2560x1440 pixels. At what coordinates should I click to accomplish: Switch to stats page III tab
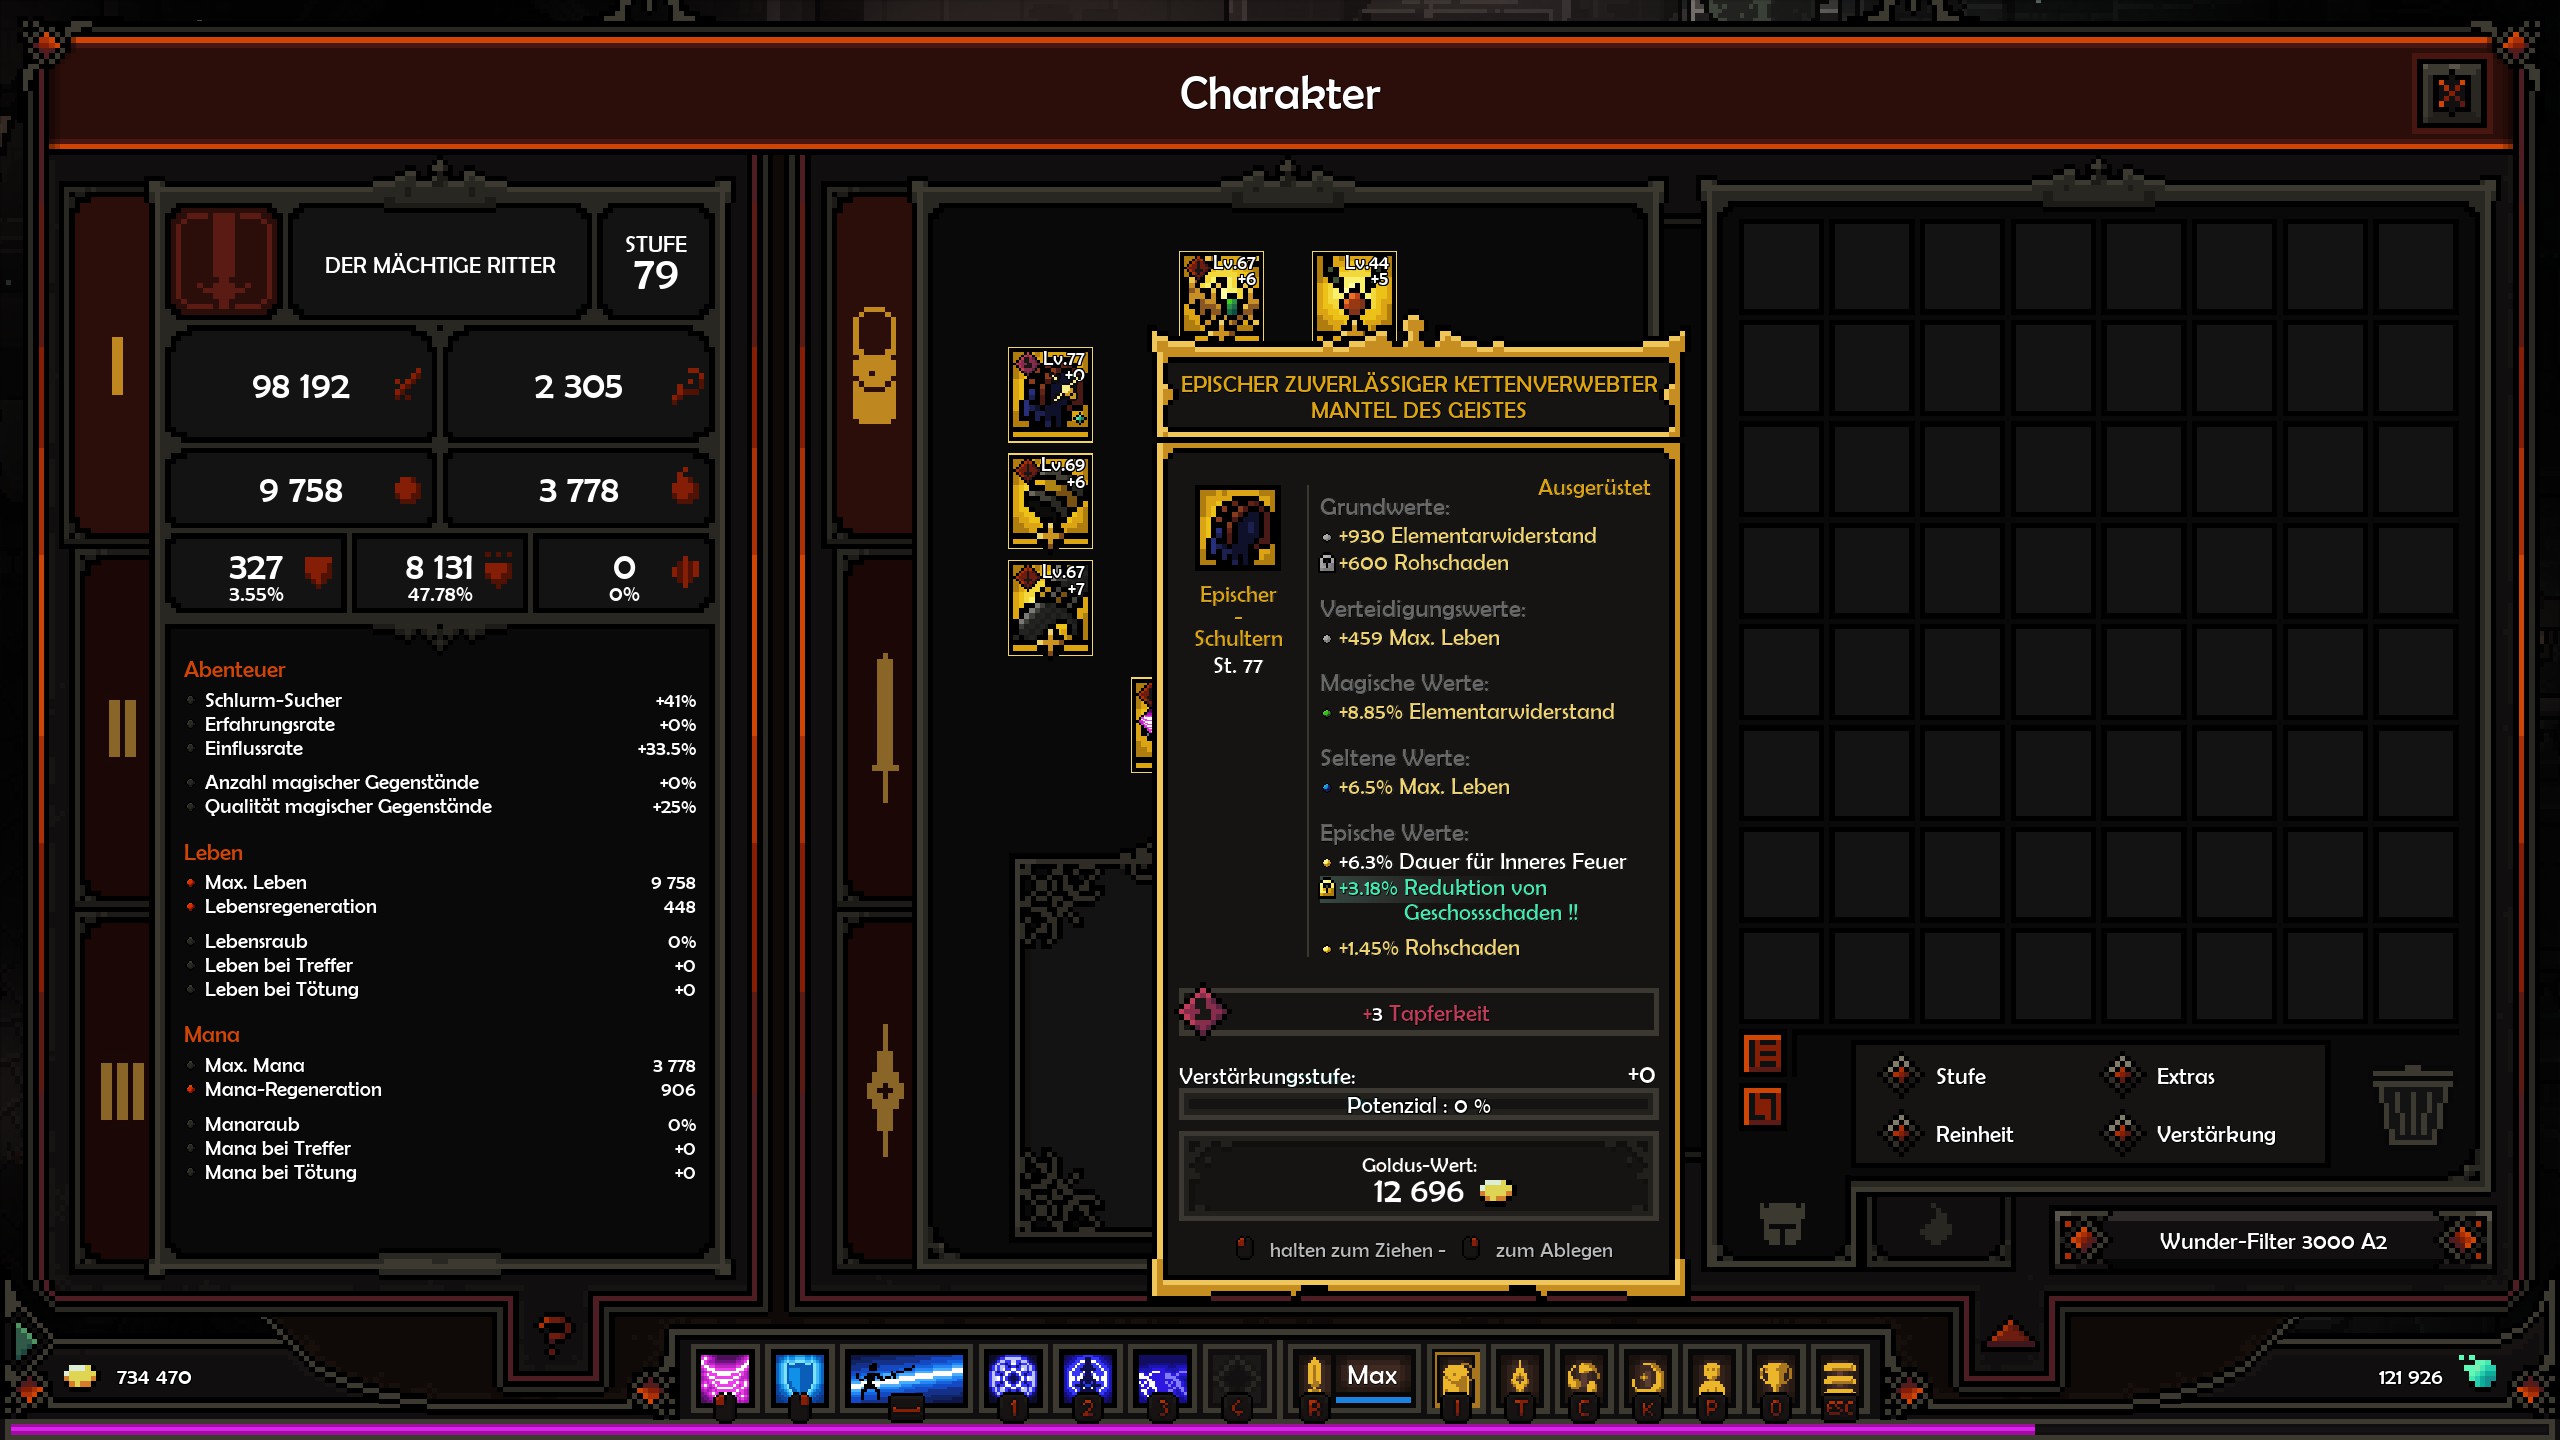pos(122,1090)
